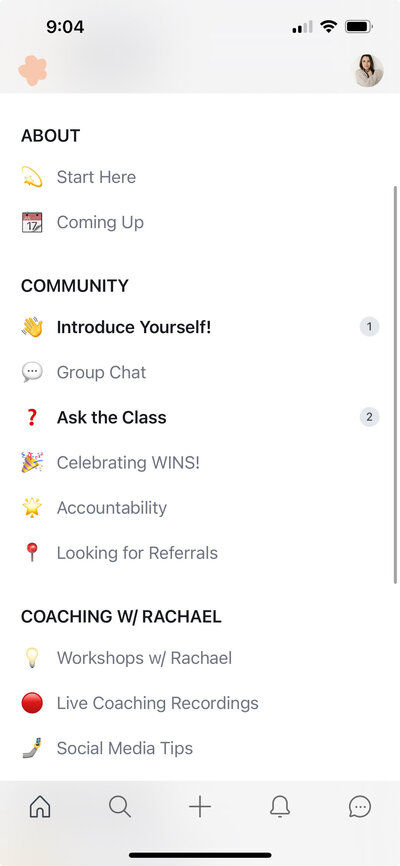
Task: Open the messages chat bubble icon
Action: 360,807
